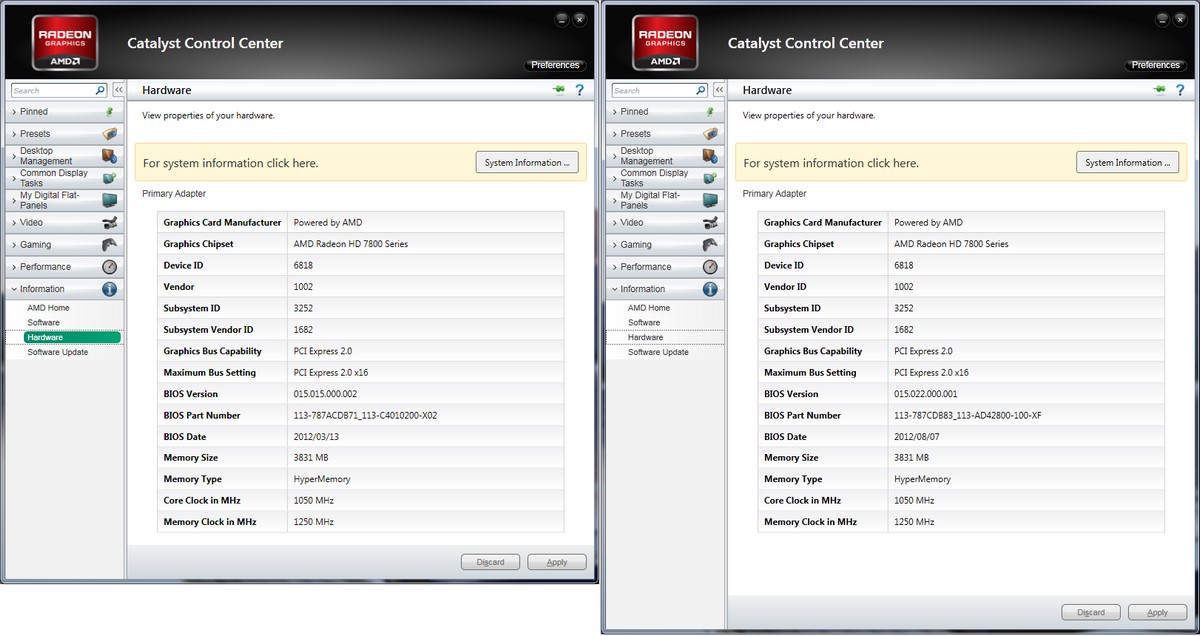
Task: Click the Radeon Graphics AMD logo in the left window
Action: [x=67, y=43]
